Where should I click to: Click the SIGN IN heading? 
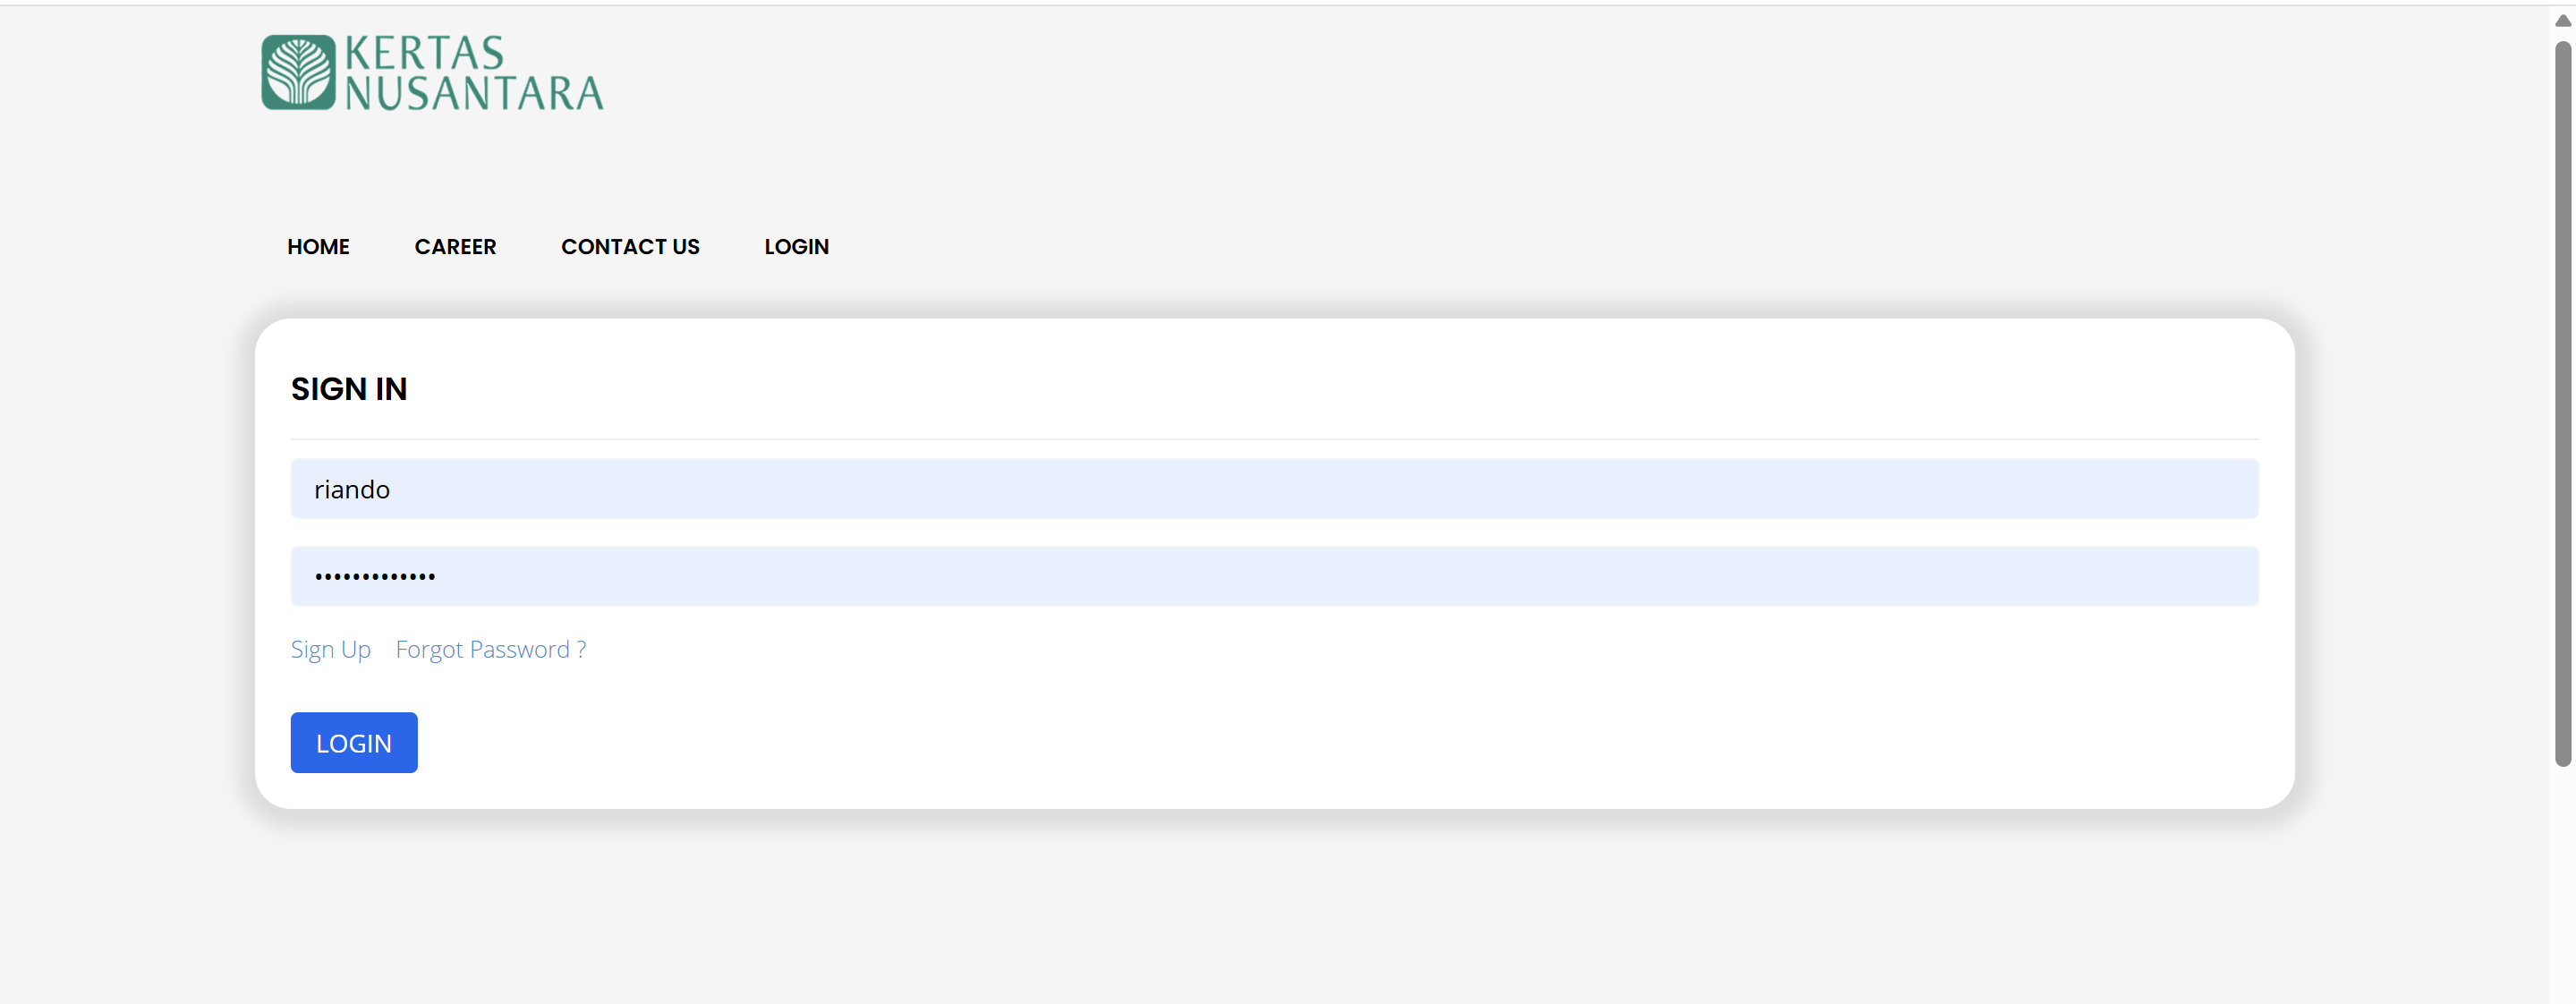click(x=349, y=389)
